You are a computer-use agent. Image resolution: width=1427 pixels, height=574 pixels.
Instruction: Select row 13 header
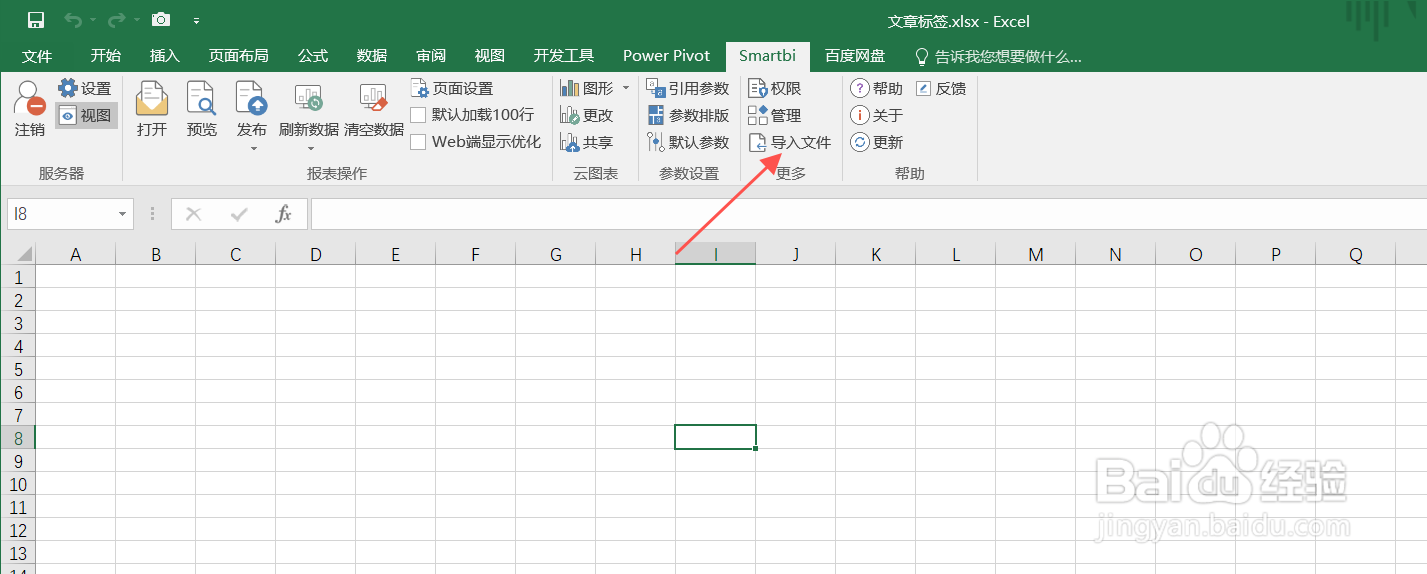pyautogui.click(x=18, y=553)
